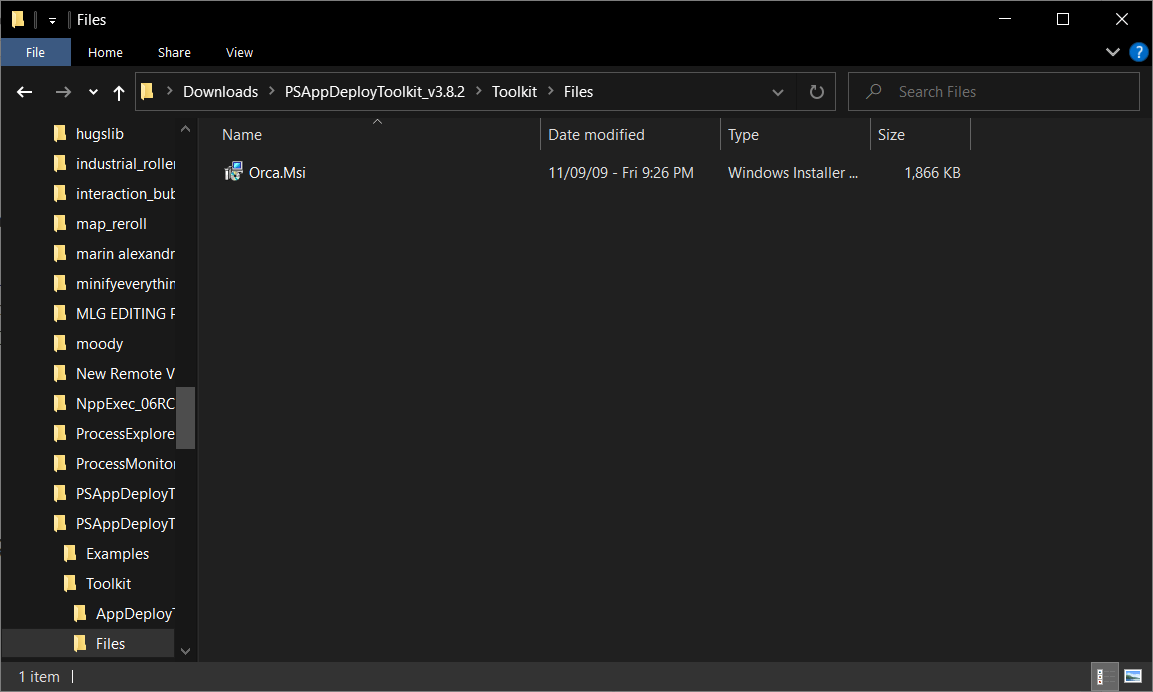Image resolution: width=1153 pixels, height=692 pixels.
Task: Click the moody folder icon
Action: click(60, 343)
